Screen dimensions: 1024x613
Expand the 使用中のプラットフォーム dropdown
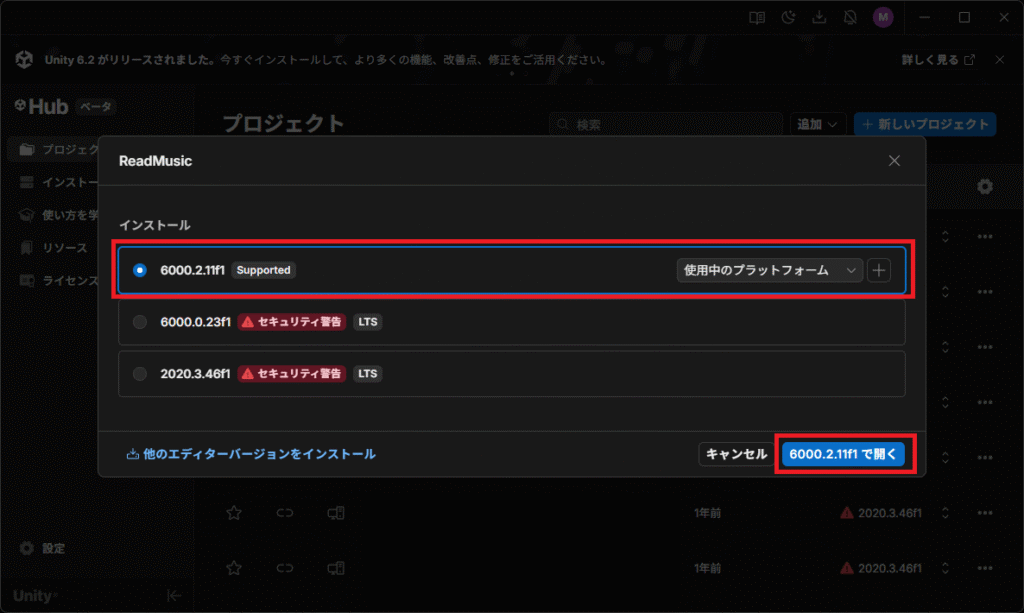pyautogui.click(x=769, y=270)
